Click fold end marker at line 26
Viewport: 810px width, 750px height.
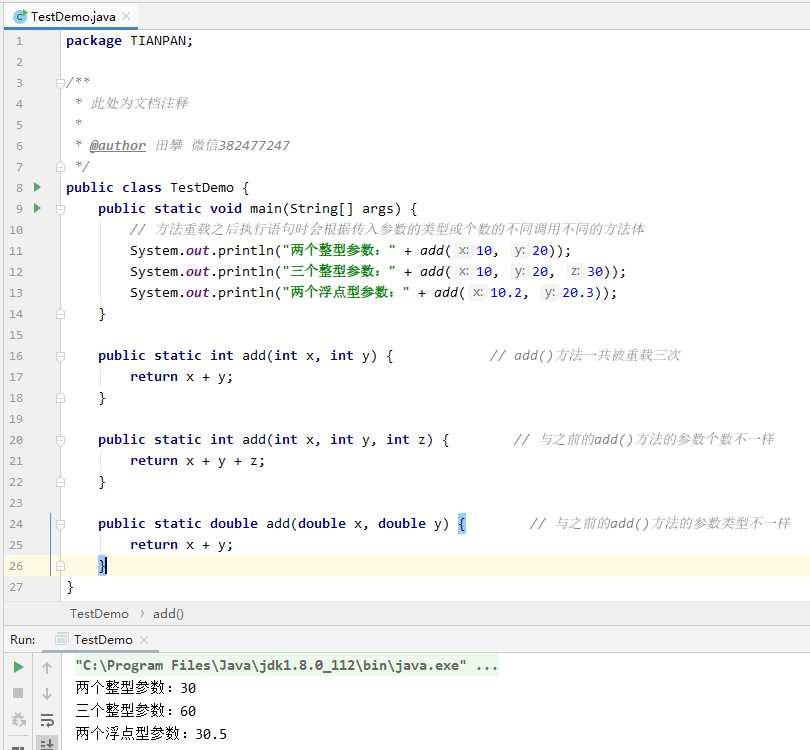[60, 566]
